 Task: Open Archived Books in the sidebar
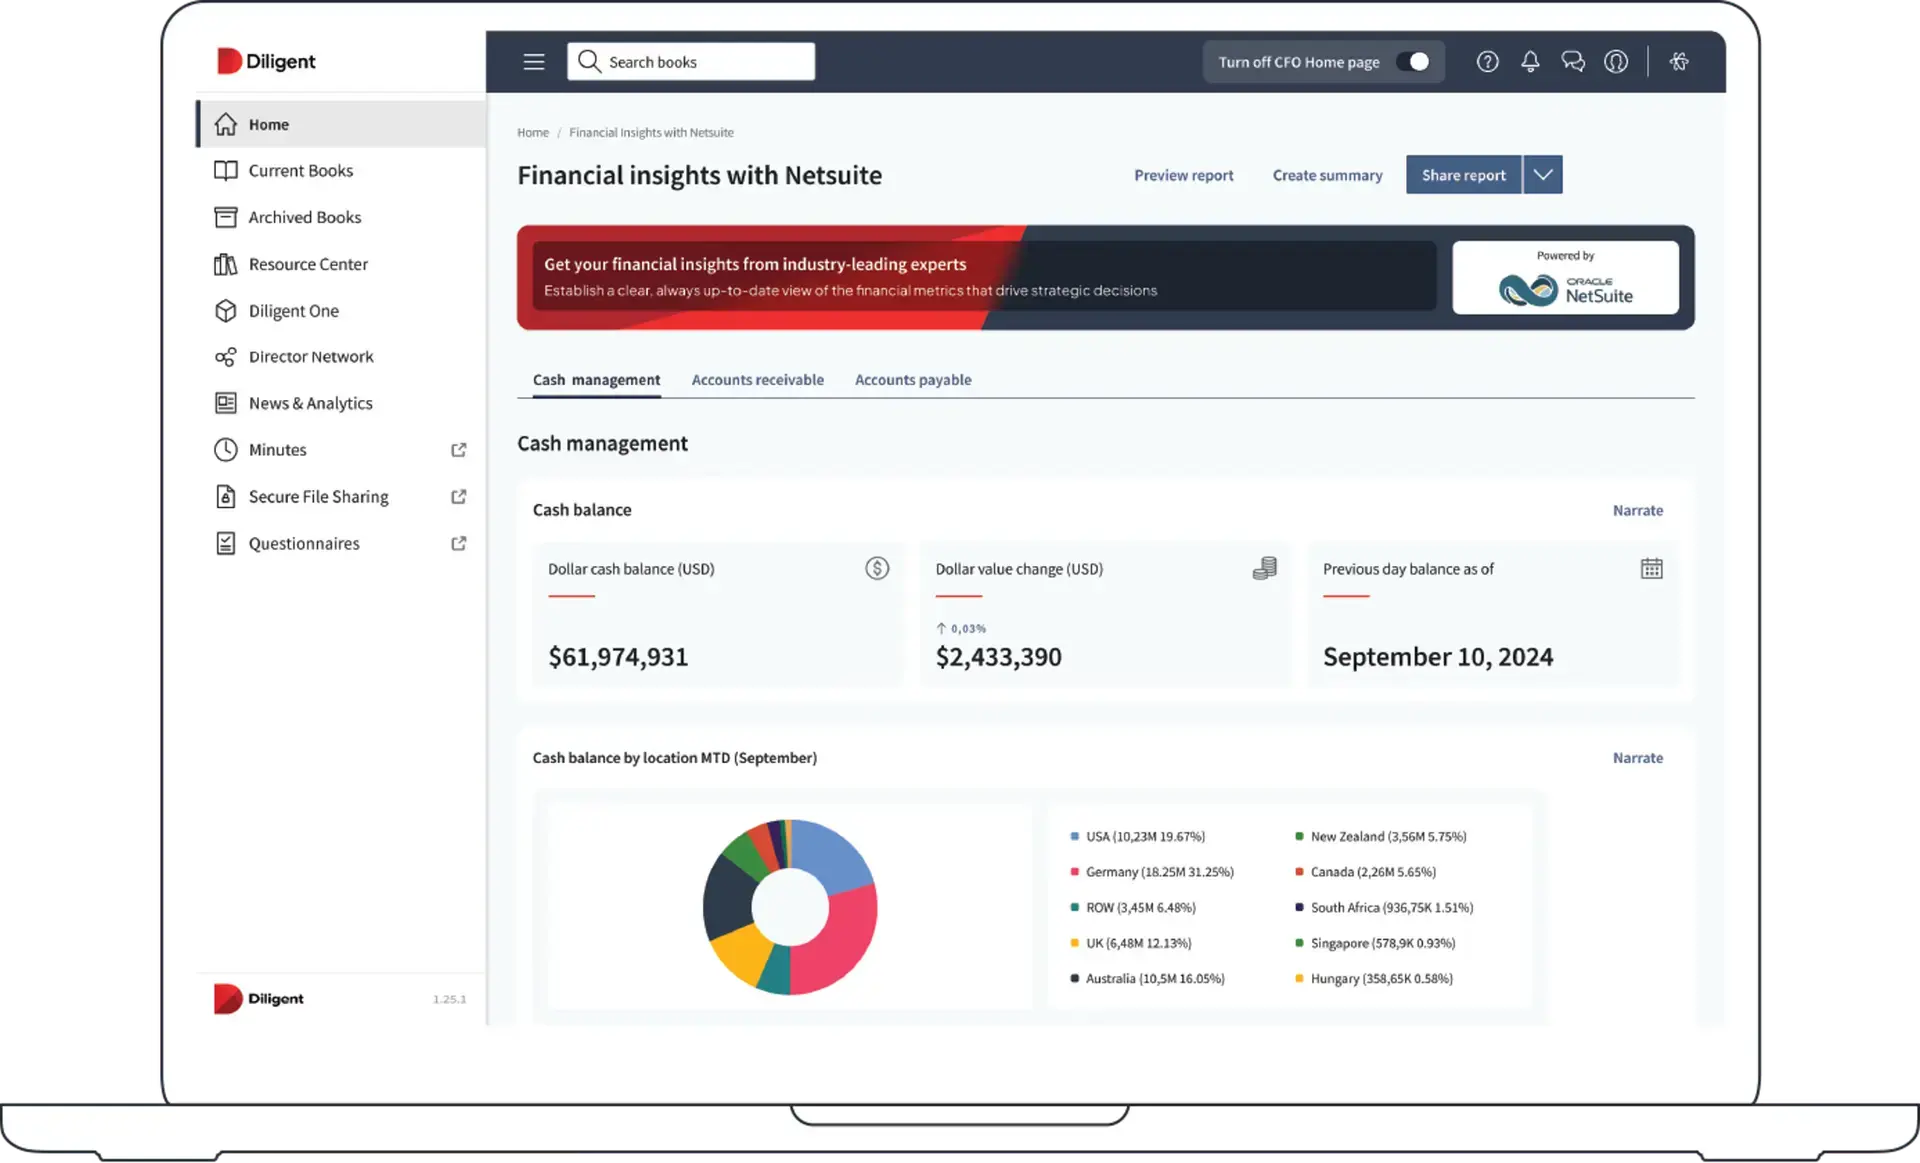coord(304,217)
